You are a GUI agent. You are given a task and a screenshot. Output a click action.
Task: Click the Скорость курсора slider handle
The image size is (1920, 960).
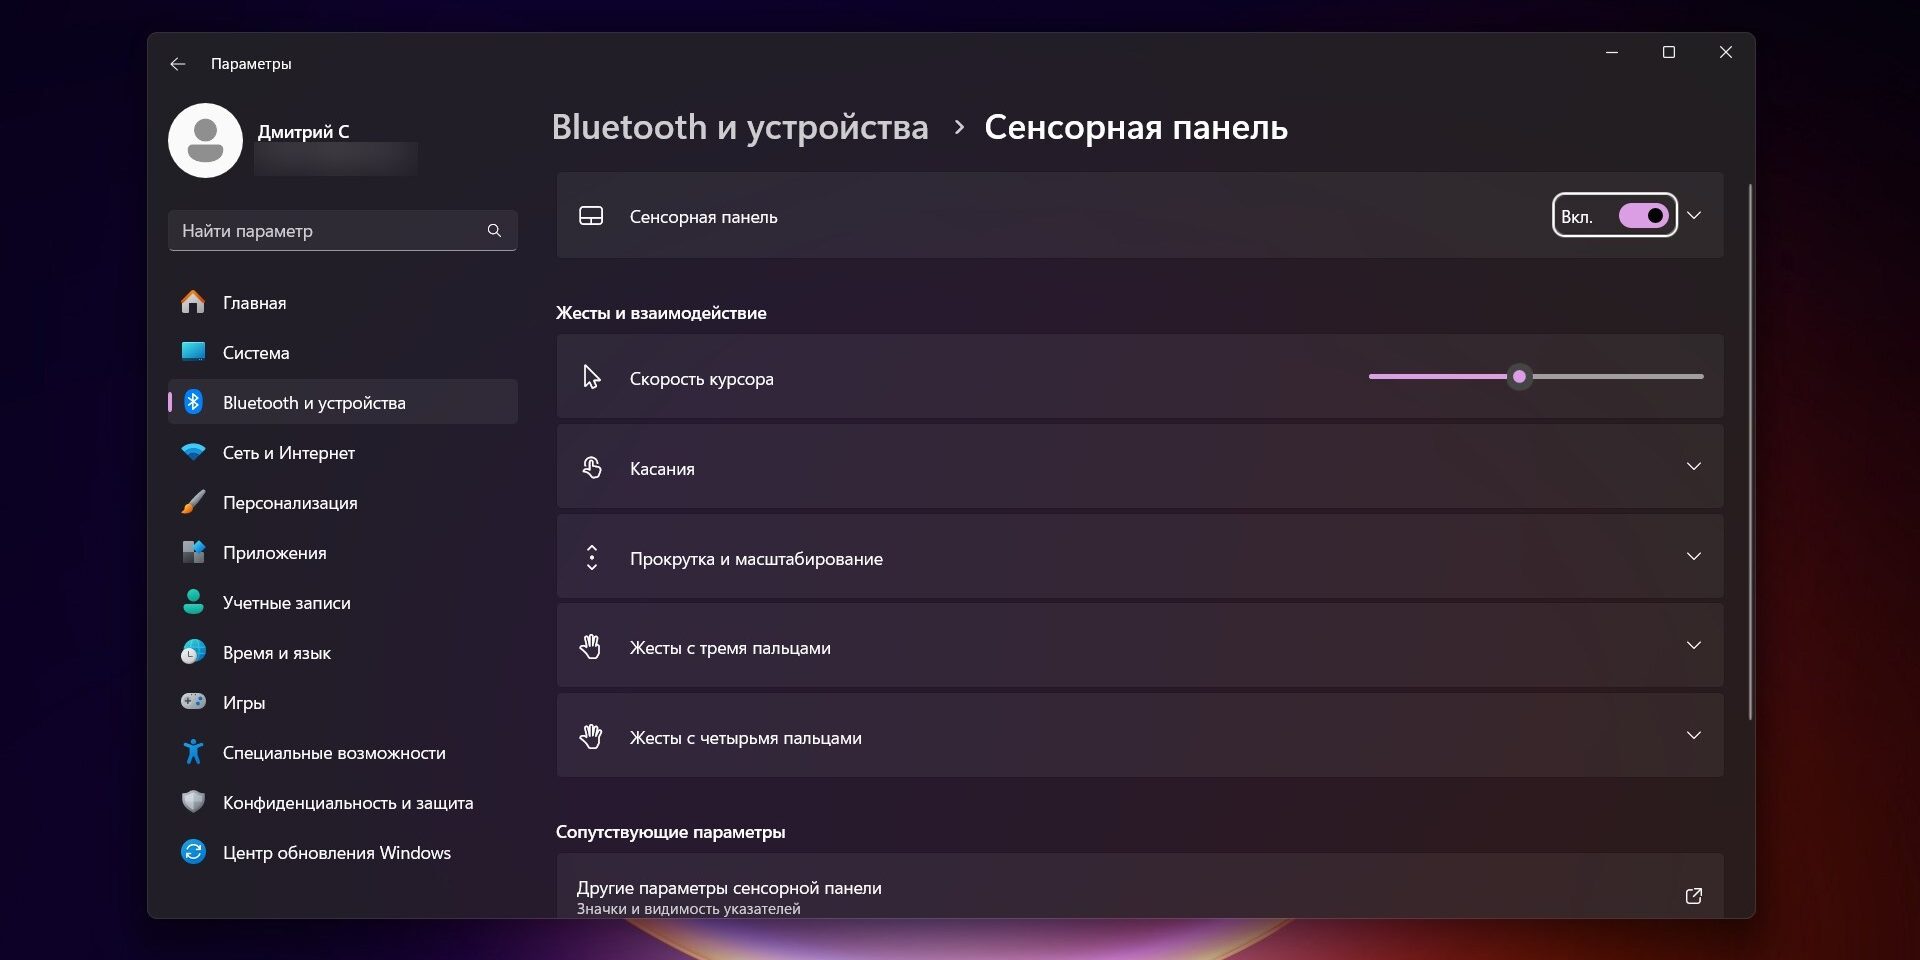(x=1519, y=377)
